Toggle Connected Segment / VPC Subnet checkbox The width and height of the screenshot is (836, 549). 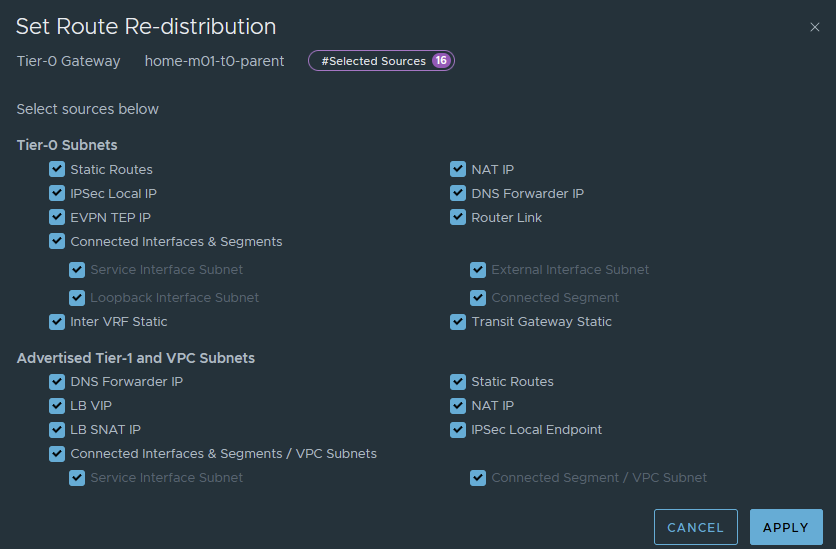pyautogui.click(x=478, y=478)
